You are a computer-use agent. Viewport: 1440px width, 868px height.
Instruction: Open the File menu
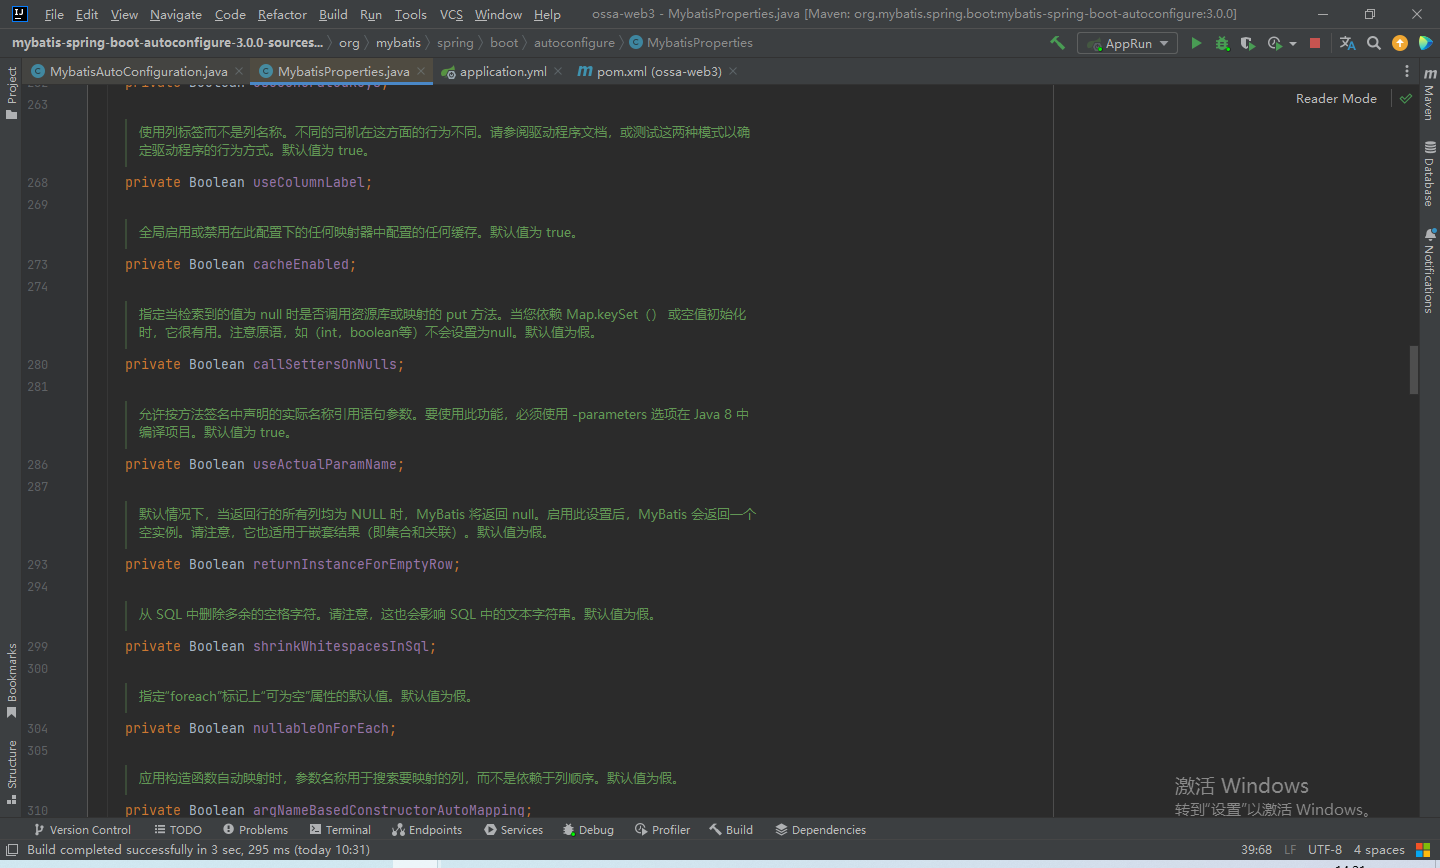[54, 14]
